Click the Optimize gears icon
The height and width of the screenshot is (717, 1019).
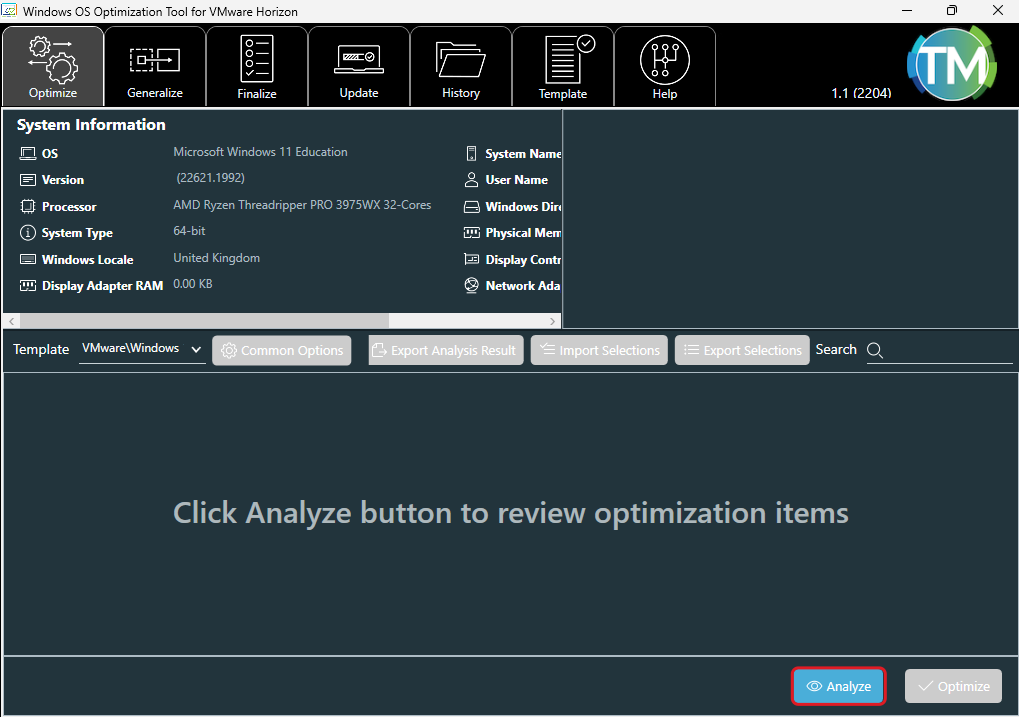click(x=53, y=59)
